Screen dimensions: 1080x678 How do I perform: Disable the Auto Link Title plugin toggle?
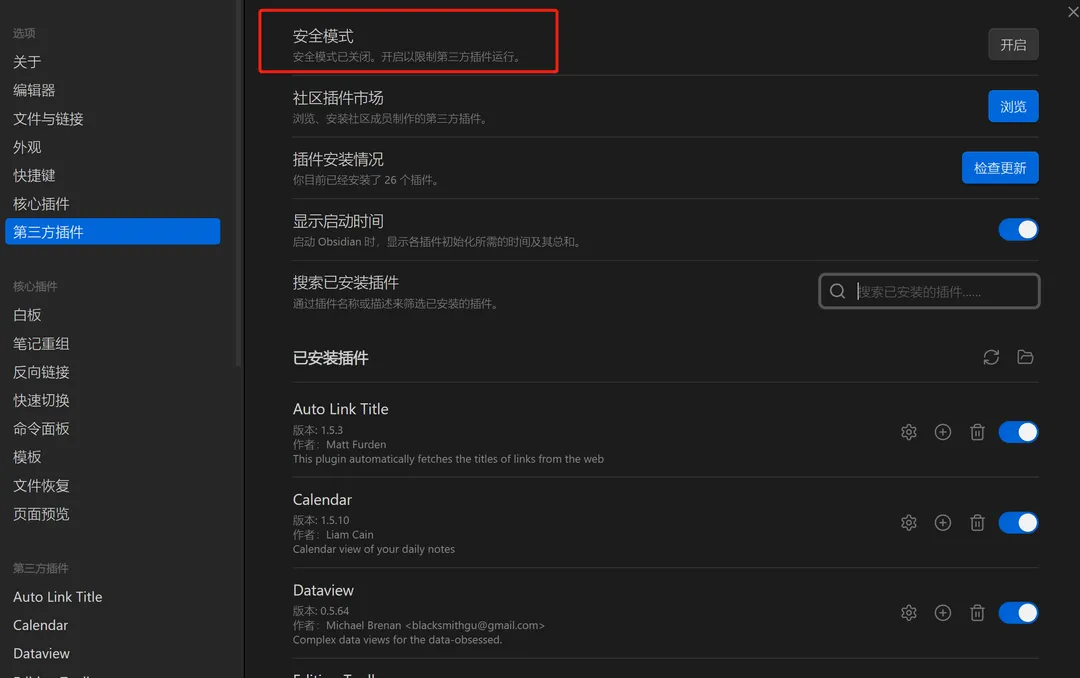(1018, 432)
